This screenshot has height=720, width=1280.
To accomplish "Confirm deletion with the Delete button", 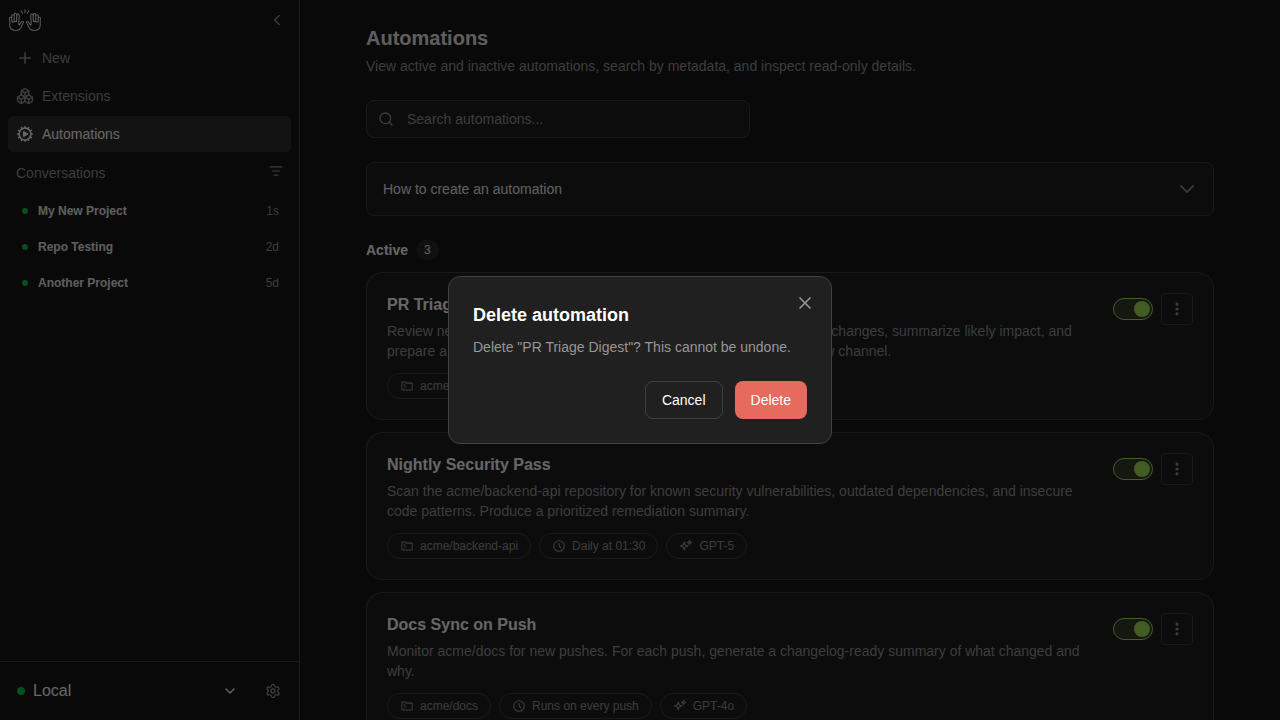I will pyautogui.click(x=771, y=400).
